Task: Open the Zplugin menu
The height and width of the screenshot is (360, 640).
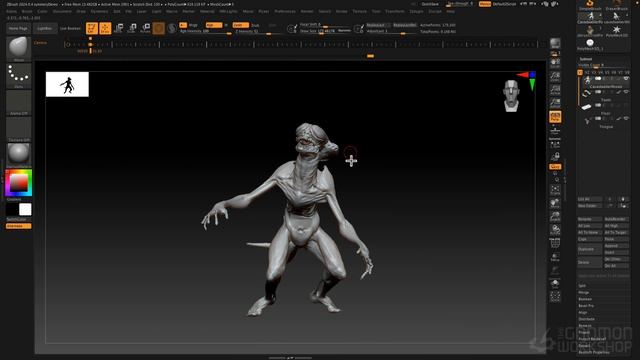Action: 416,11
